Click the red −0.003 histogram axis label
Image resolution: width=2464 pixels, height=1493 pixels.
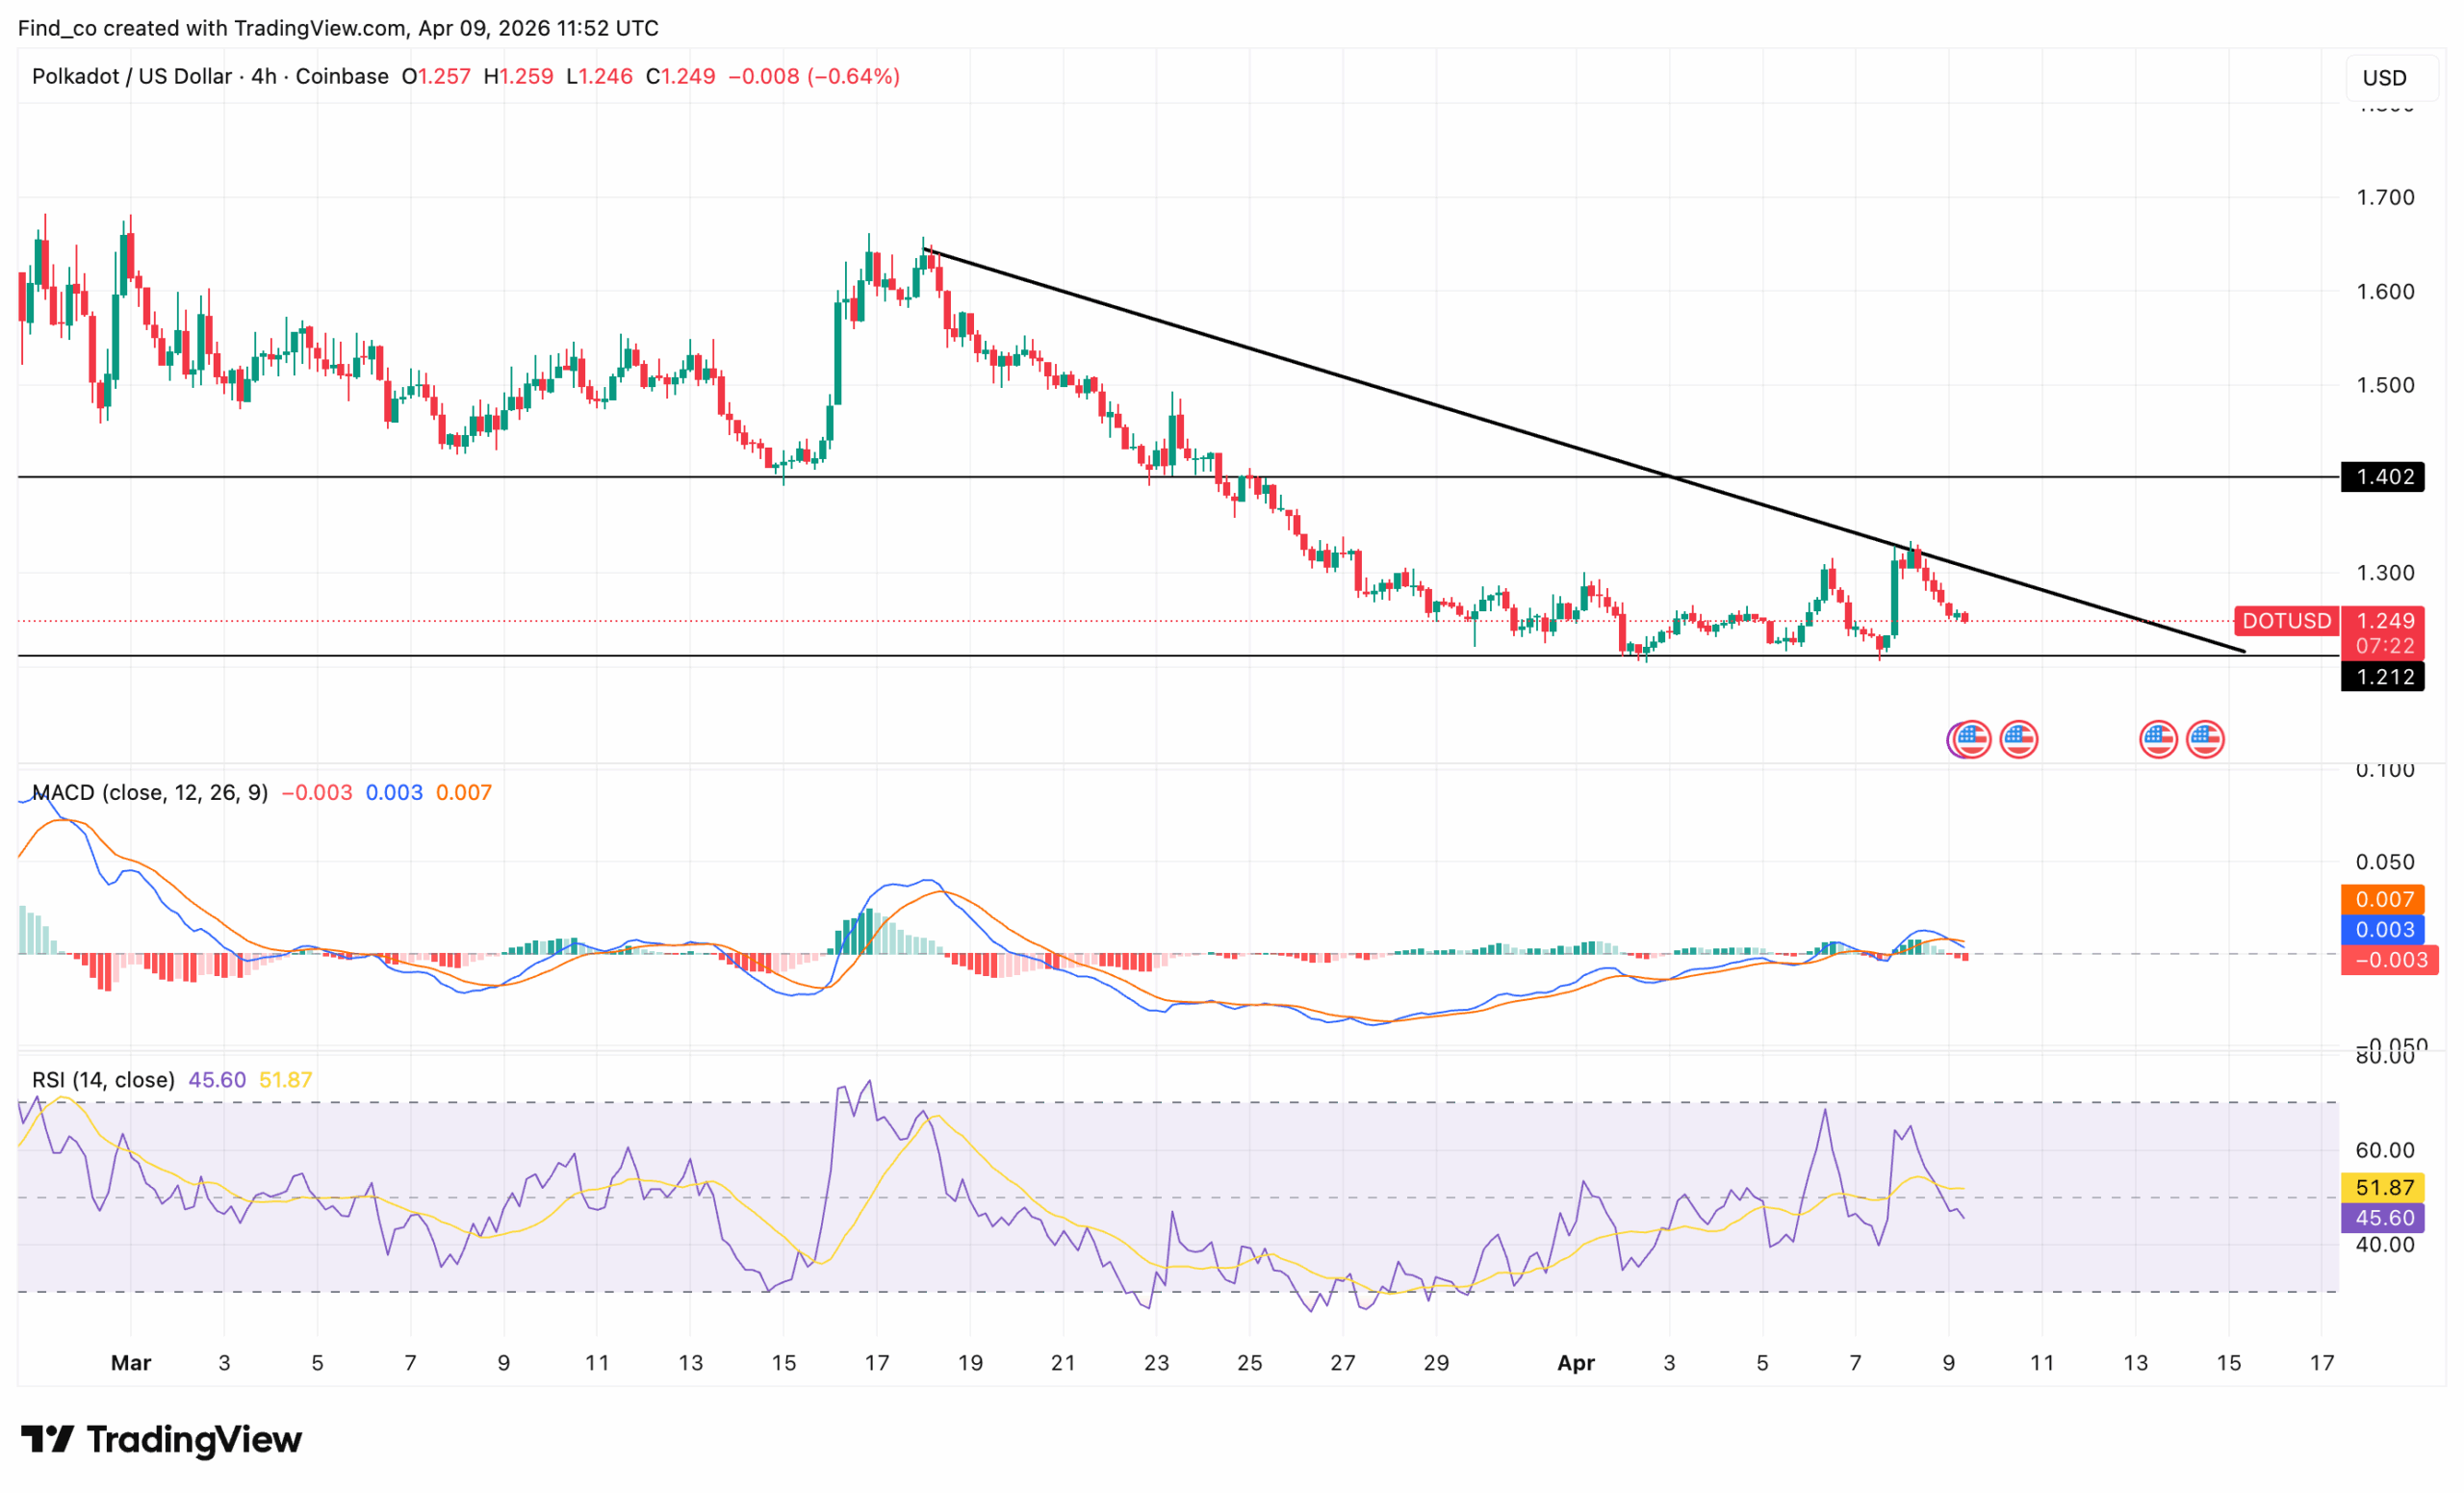2389,960
